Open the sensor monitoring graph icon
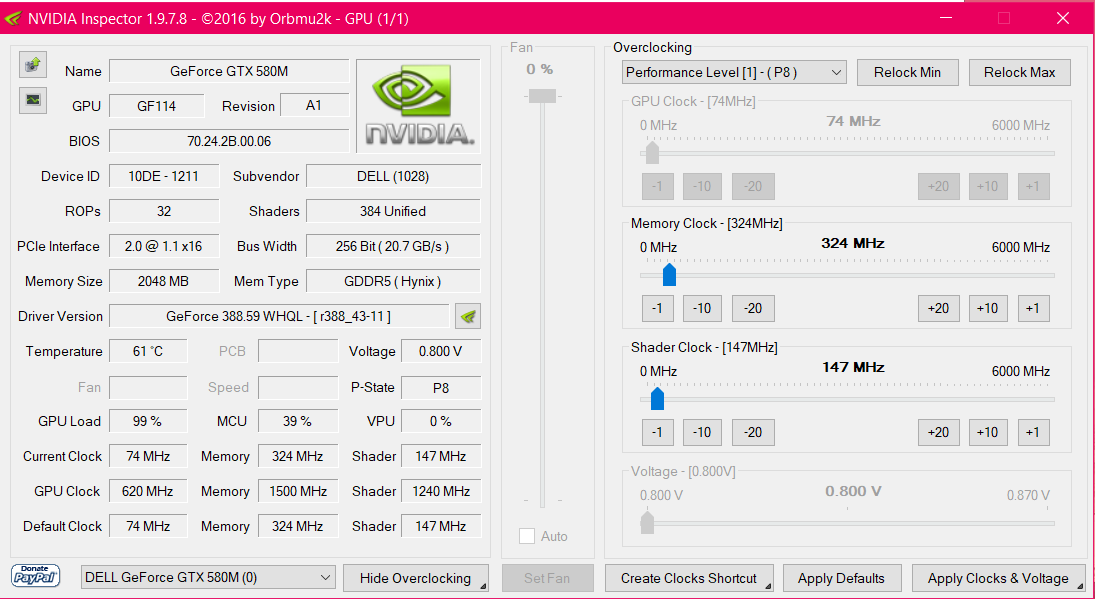Screen dimensions: 1095x599 [32, 100]
